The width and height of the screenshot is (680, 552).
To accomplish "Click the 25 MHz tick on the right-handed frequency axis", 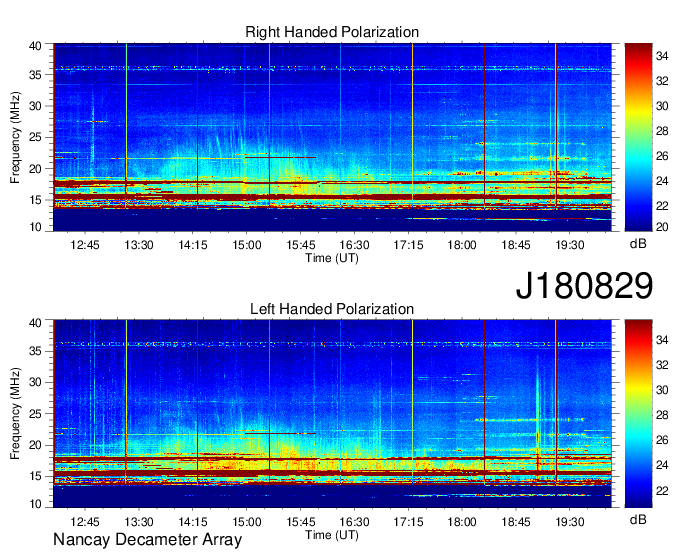I will click(x=36, y=137).
